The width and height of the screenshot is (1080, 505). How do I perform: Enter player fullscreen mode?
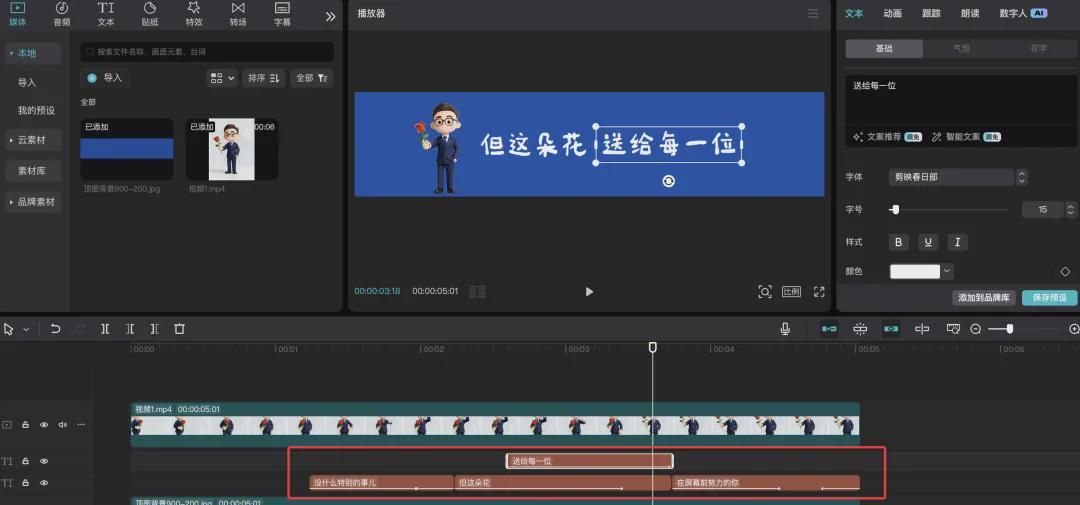tap(819, 291)
